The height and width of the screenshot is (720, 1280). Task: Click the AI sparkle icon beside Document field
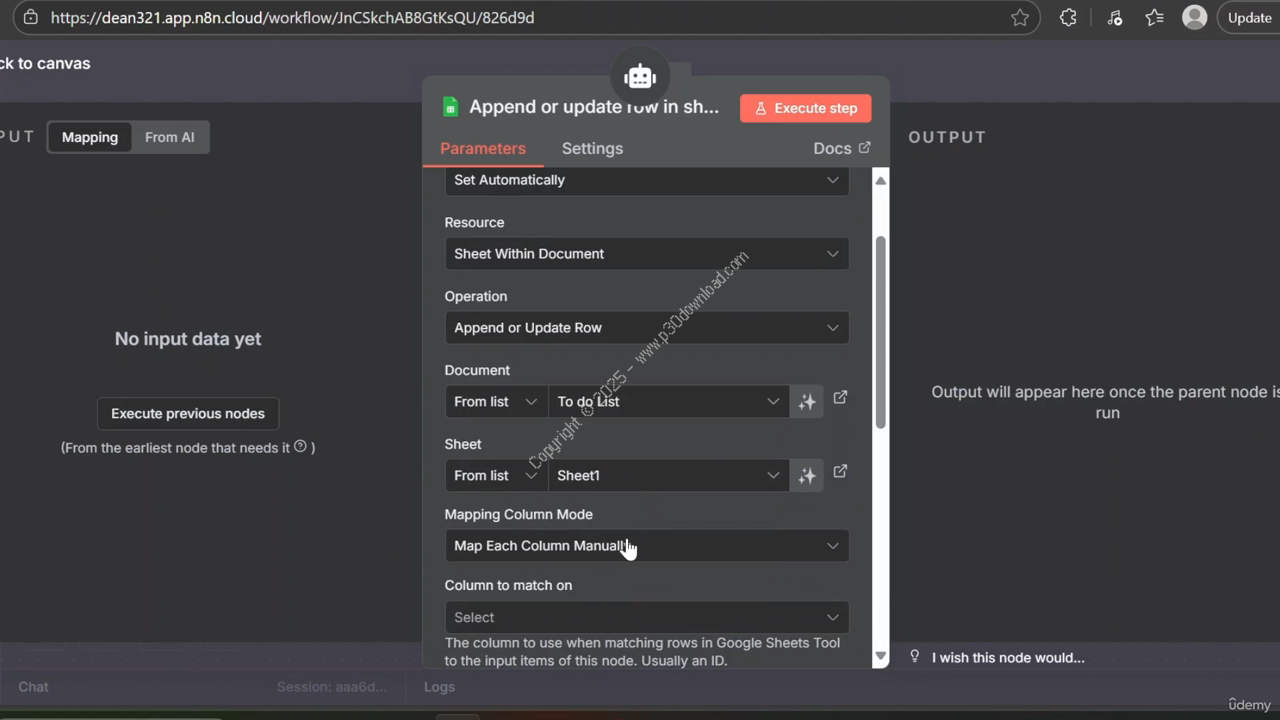tap(806, 402)
